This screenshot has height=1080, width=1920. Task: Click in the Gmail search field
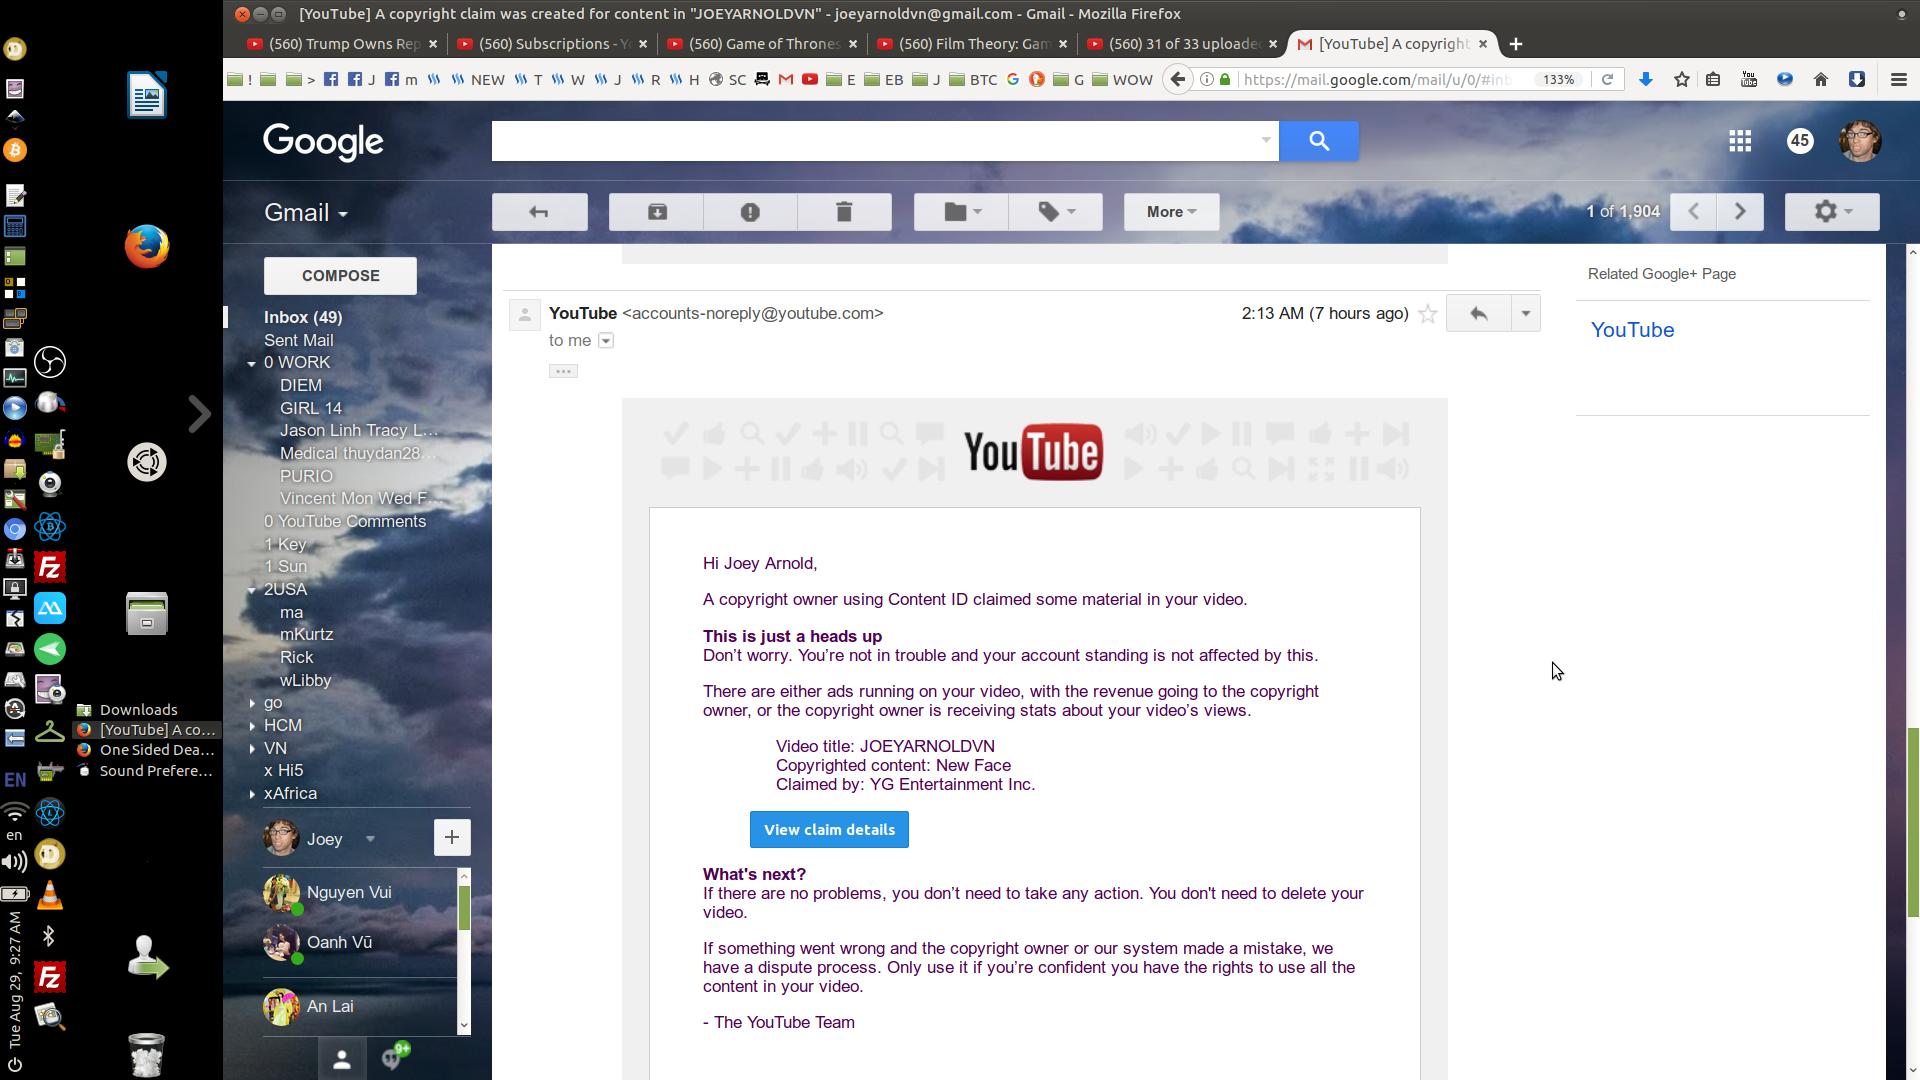pos(875,141)
